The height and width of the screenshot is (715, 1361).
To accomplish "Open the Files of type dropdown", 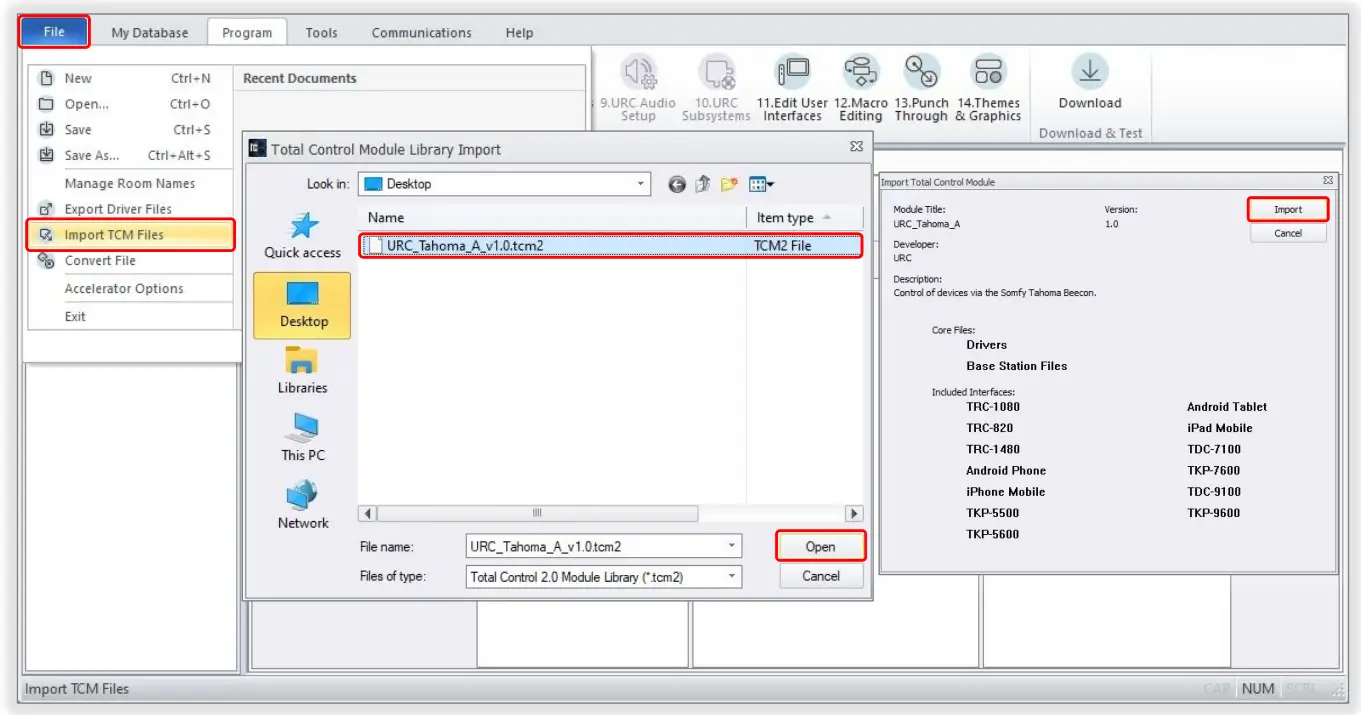I will (728, 575).
